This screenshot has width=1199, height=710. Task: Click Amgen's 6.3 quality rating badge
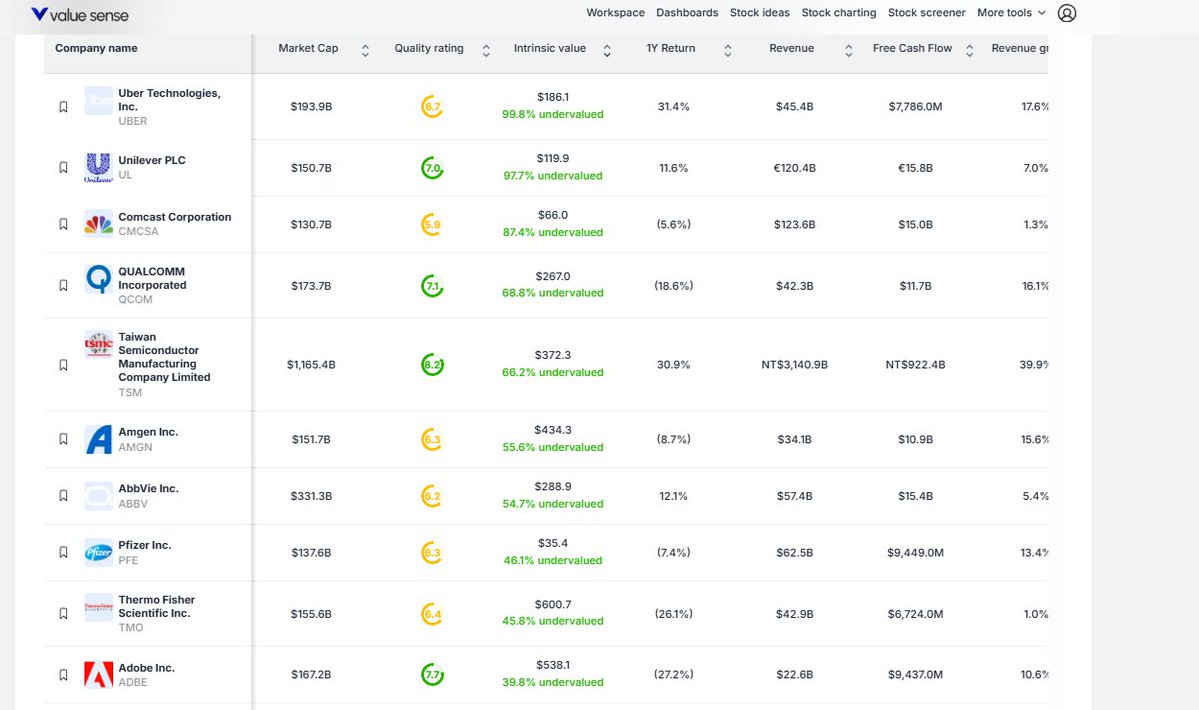pos(432,439)
